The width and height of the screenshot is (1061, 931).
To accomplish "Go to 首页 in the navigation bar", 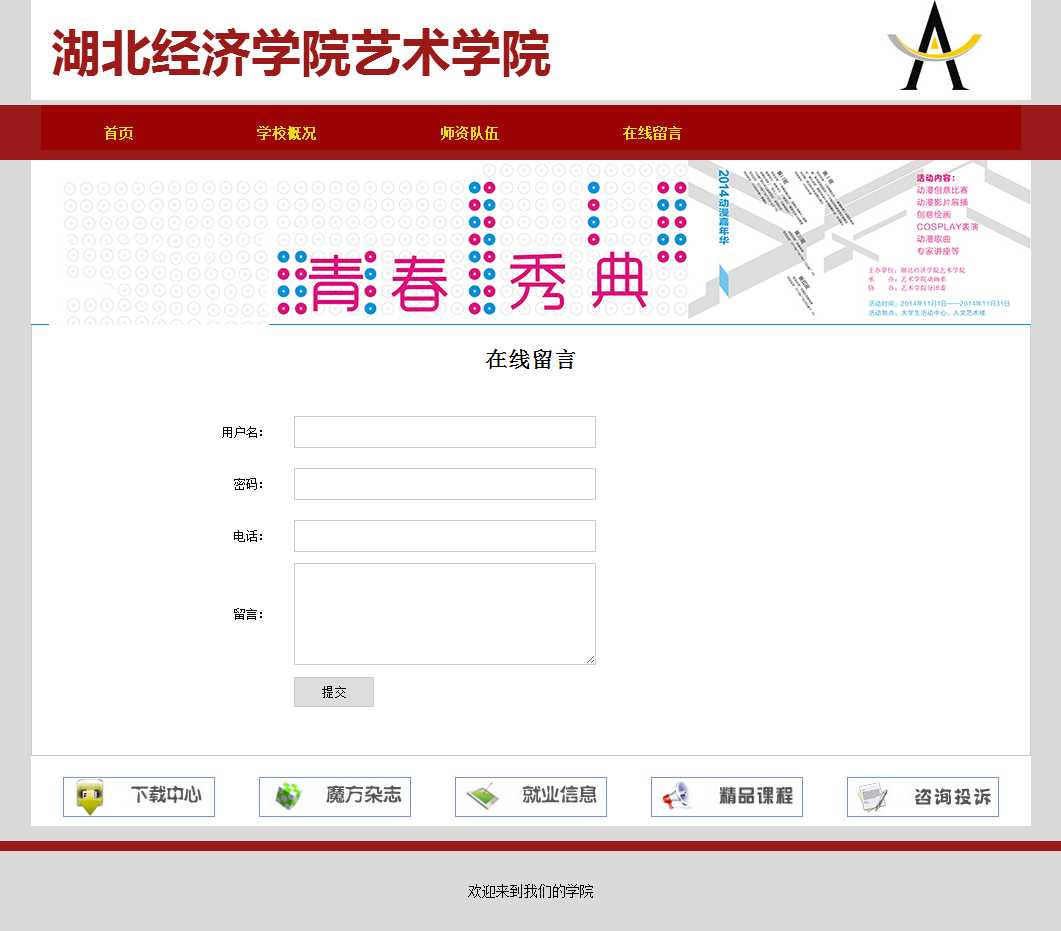I will [118, 133].
